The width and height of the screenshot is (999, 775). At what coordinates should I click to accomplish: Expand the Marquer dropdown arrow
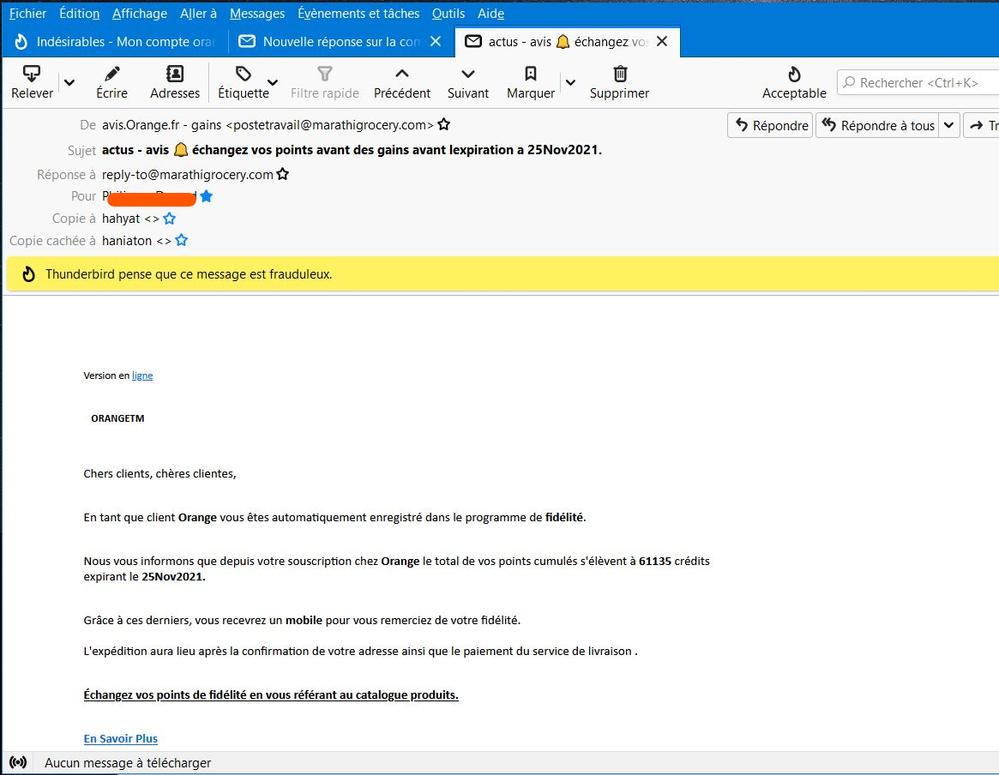(x=570, y=83)
